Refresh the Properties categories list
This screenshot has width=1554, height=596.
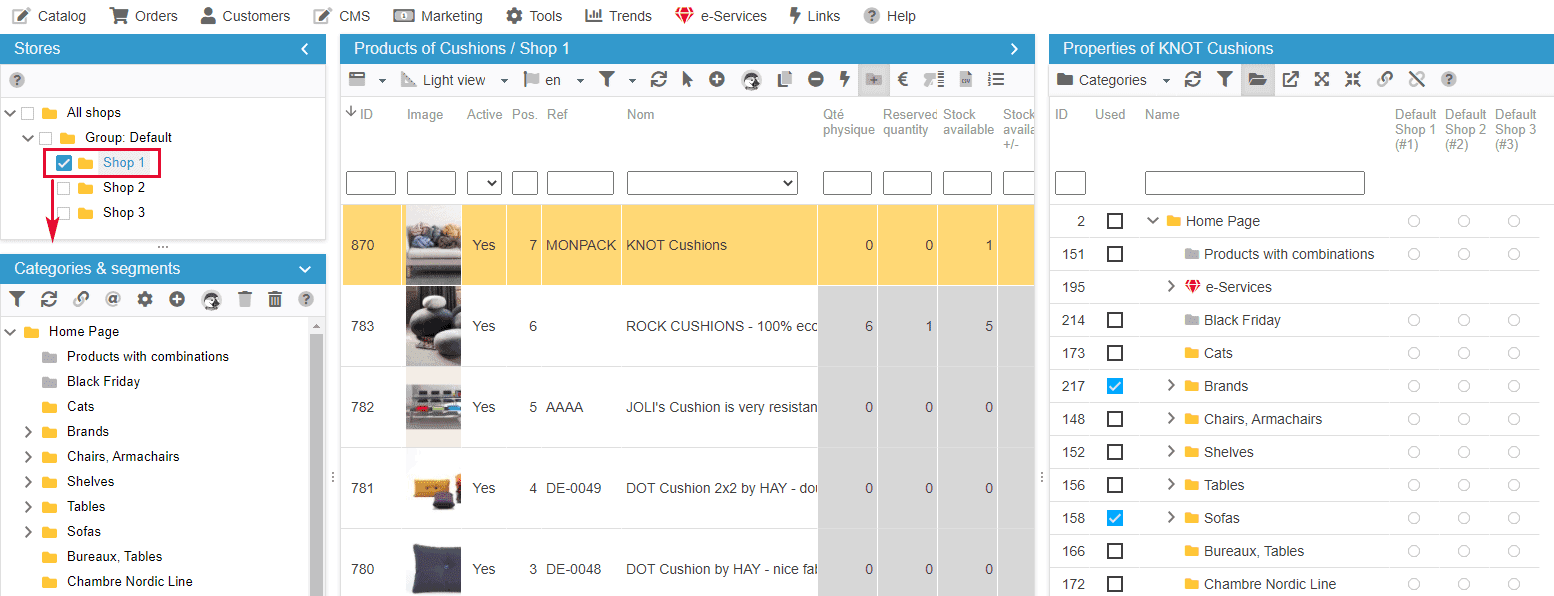[x=1192, y=80]
